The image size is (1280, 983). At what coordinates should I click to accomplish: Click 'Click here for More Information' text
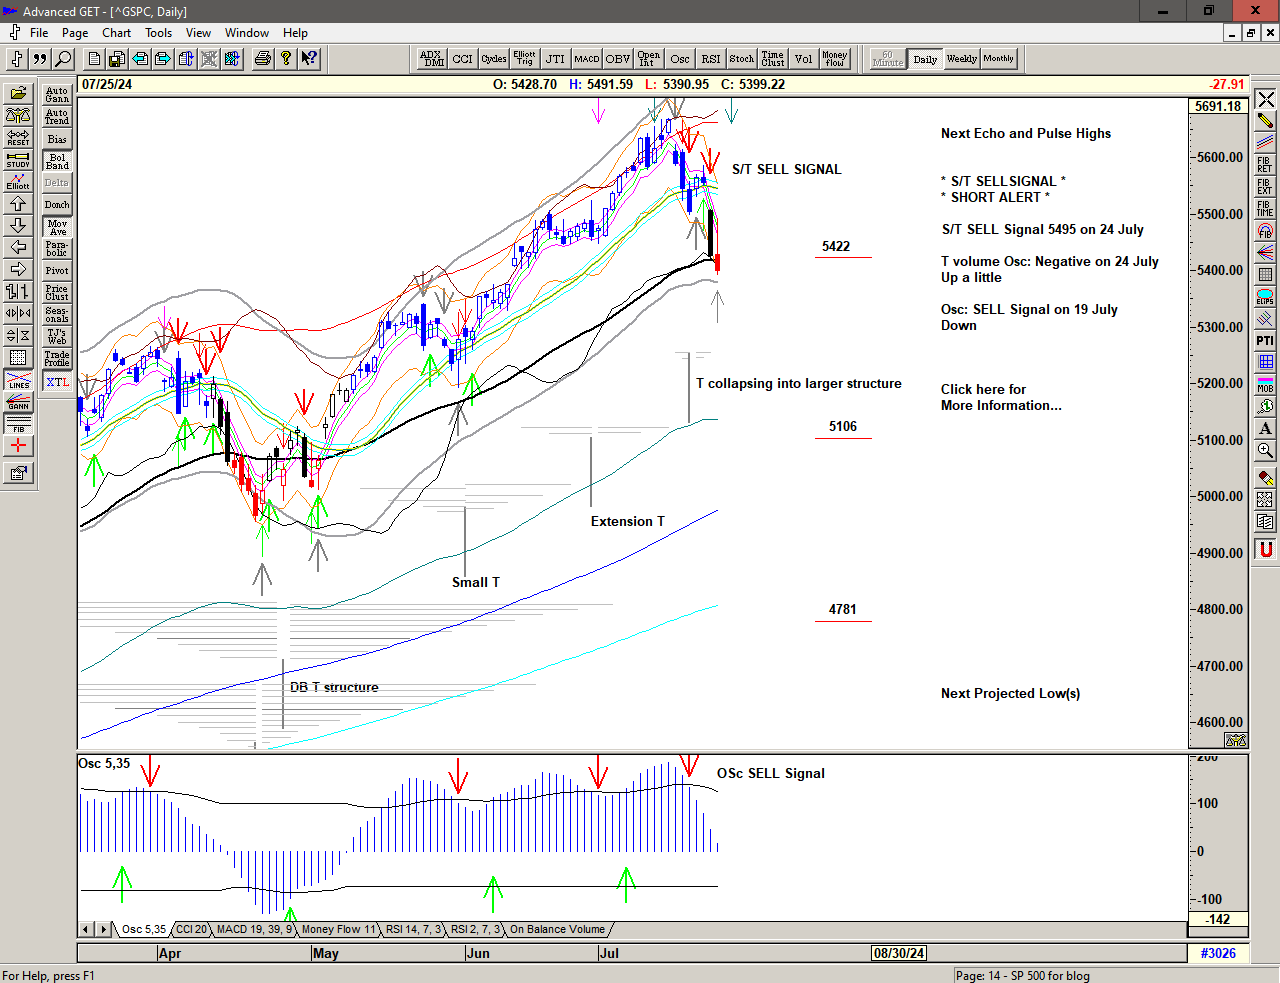click(x=1000, y=397)
